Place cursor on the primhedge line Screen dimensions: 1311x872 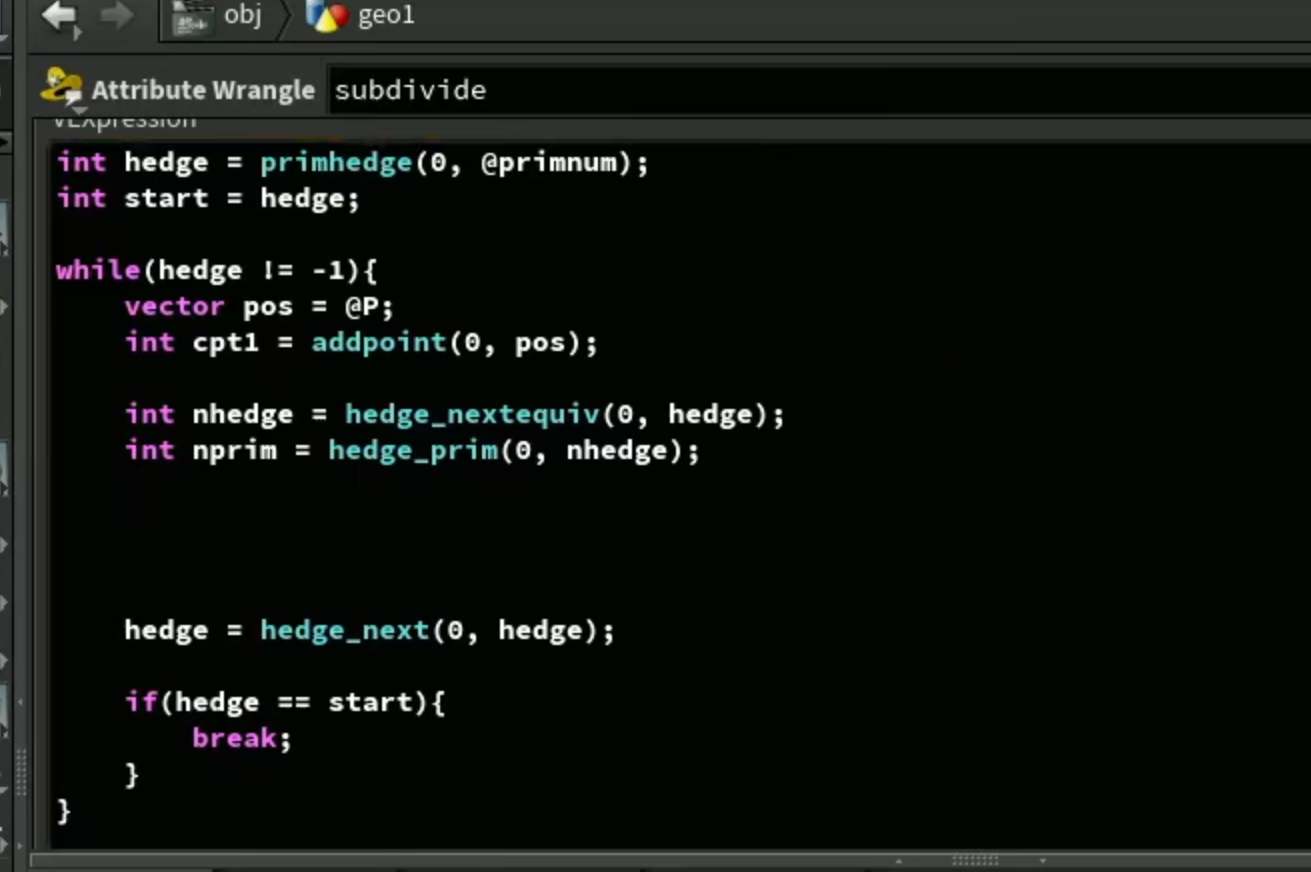coord(353,162)
